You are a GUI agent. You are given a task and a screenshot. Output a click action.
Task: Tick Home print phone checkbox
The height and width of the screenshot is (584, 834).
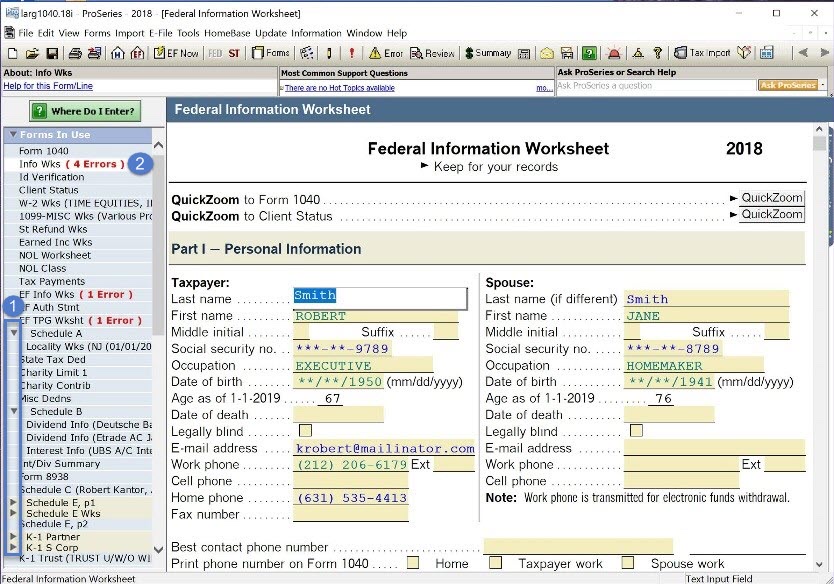[x=413, y=563]
